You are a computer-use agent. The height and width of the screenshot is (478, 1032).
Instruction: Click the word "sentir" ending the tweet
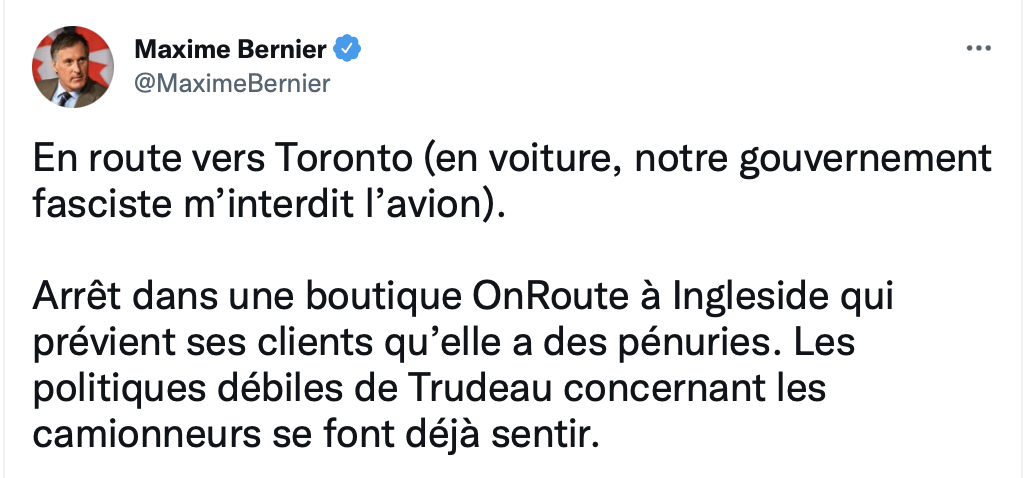[x=554, y=436]
